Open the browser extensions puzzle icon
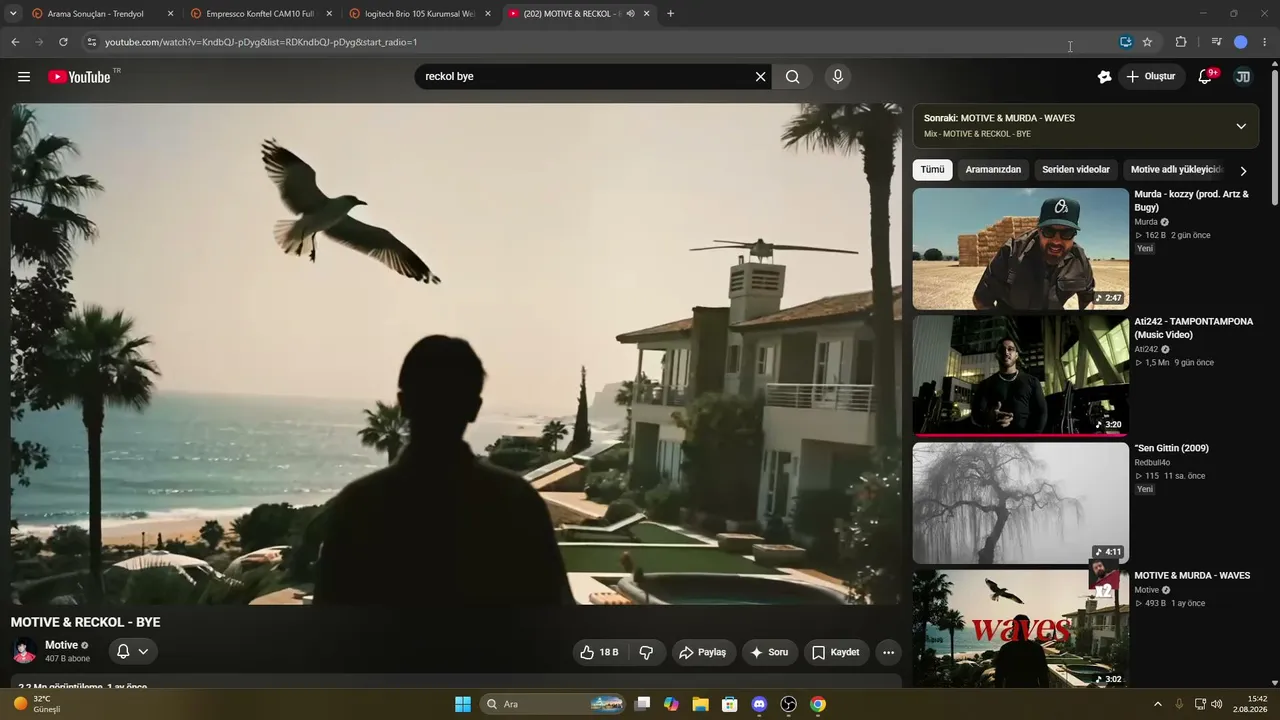 pyautogui.click(x=1181, y=42)
